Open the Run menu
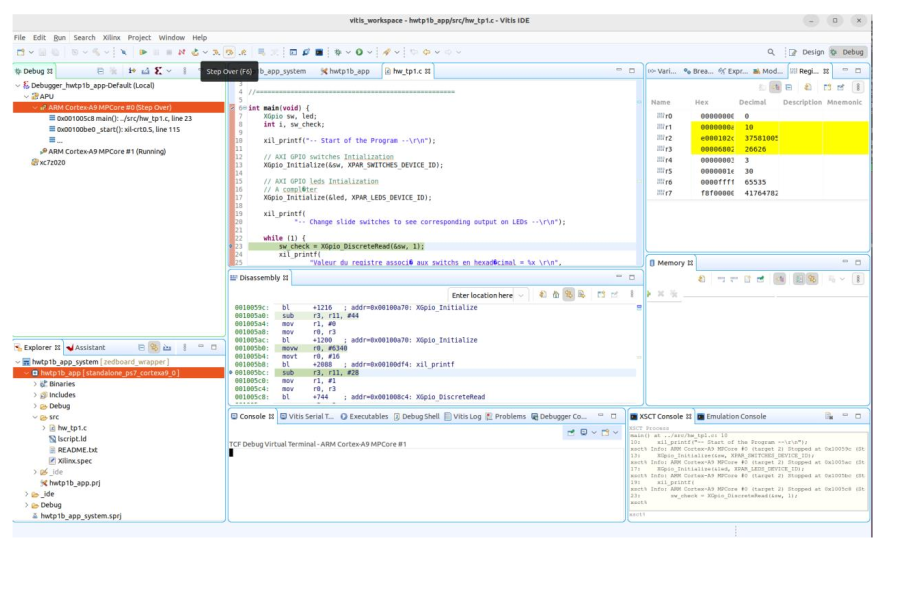This screenshot has width=900, height=598. (x=60, y=37)
